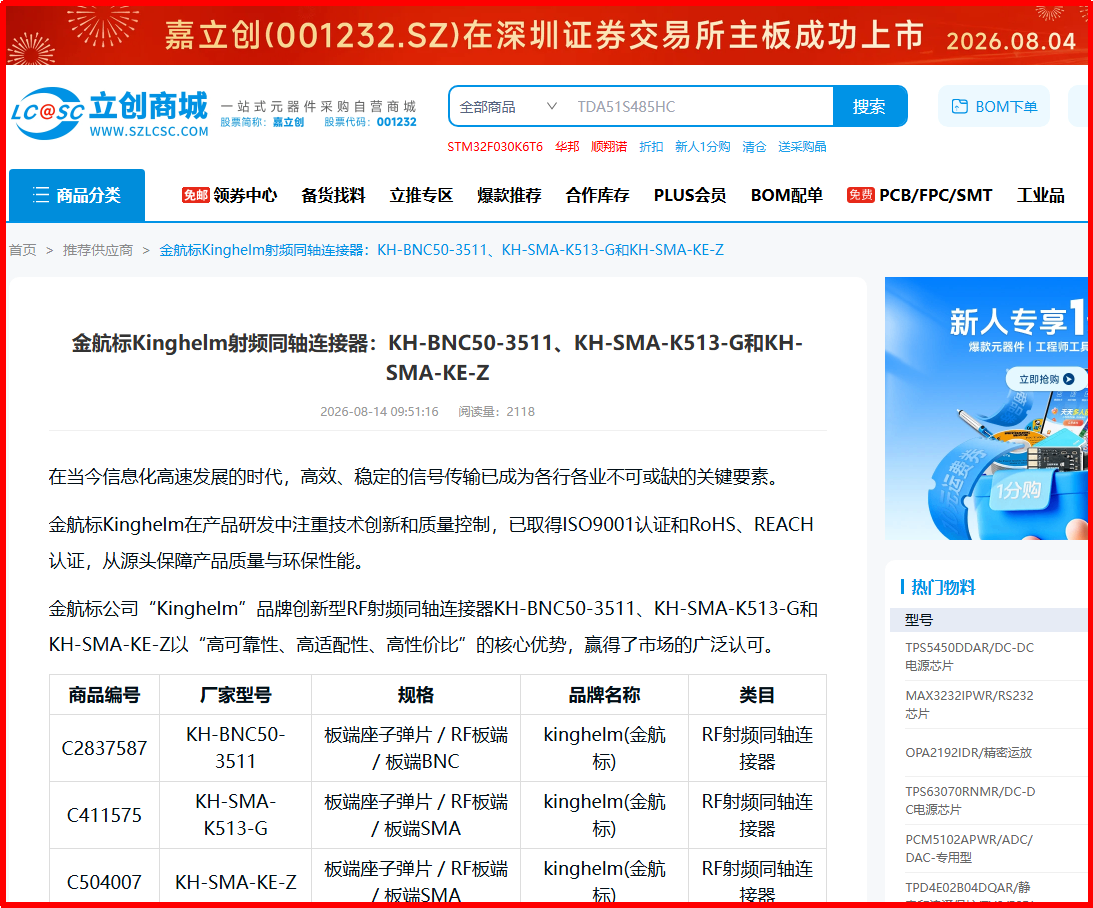
Task: Open the PLUS会员 nav item
Action: tap(689, 195)
